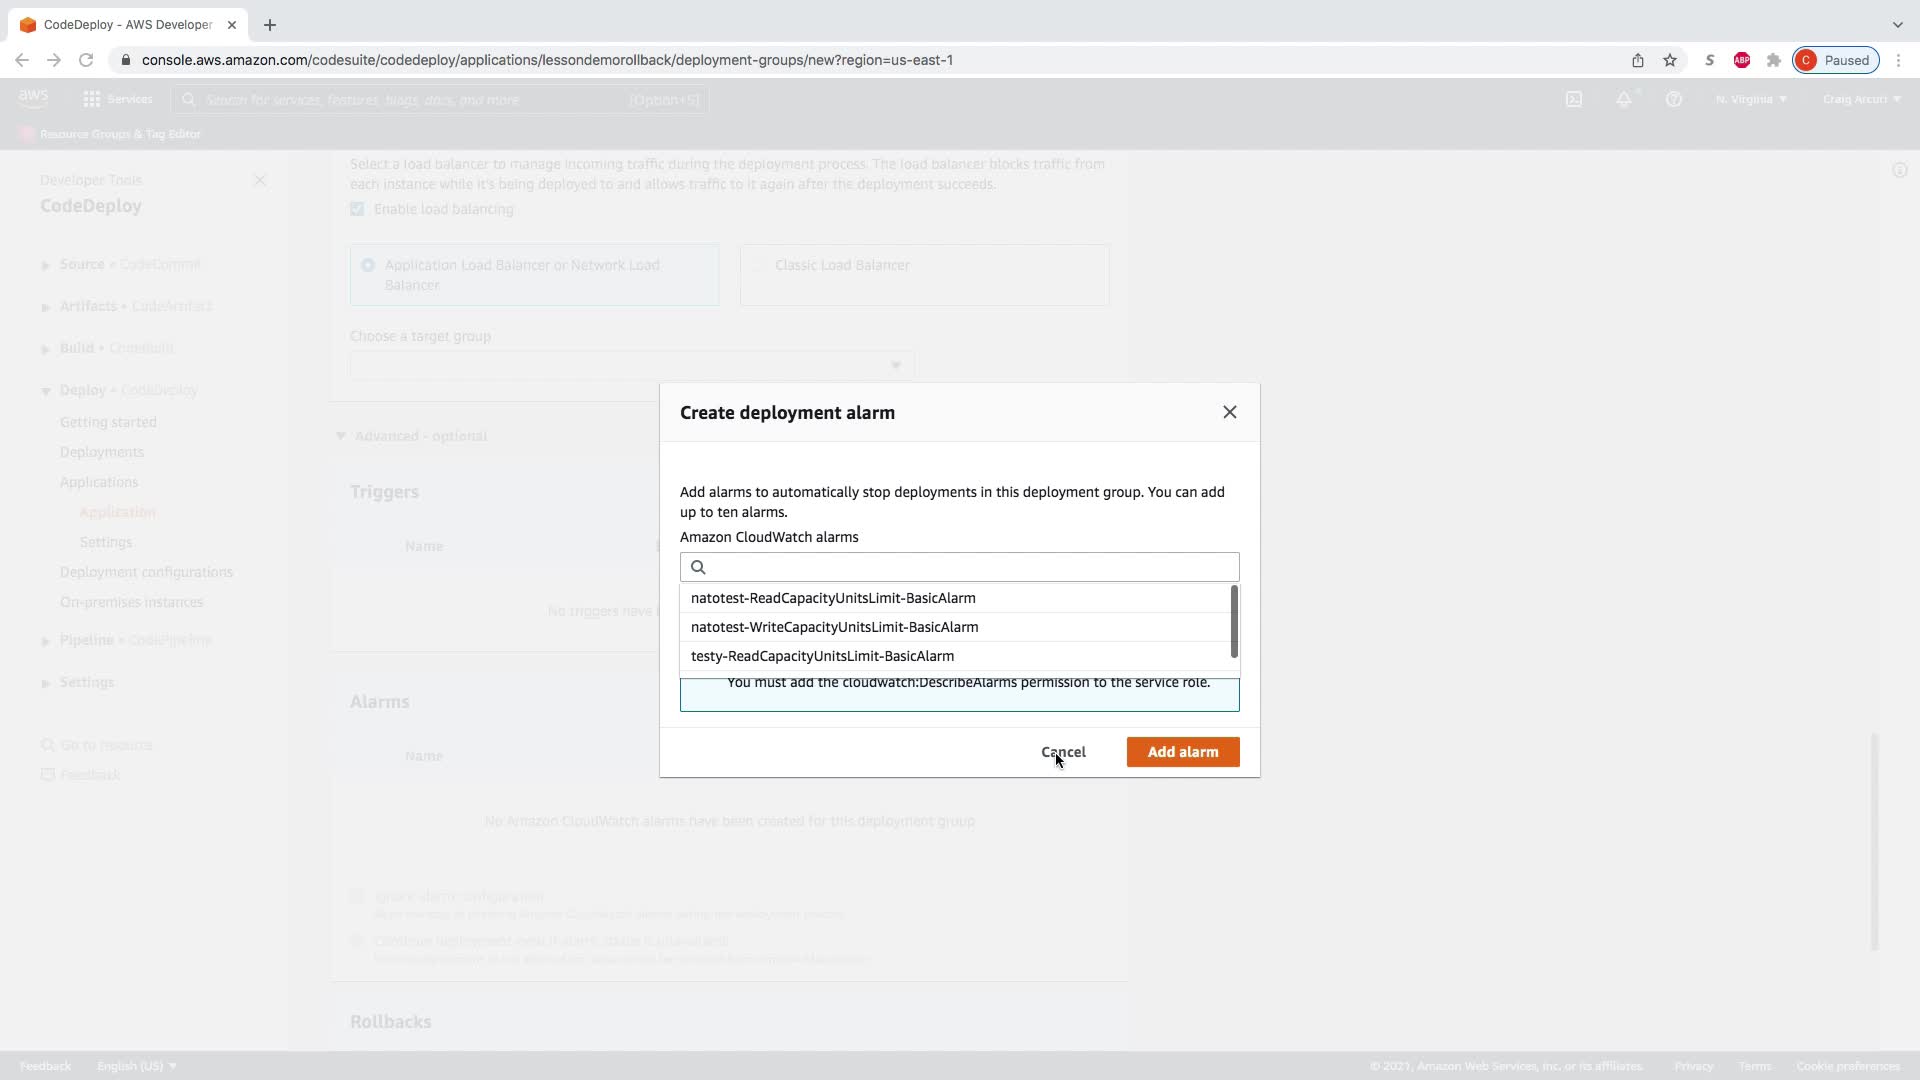The height and width of the screenshot is (1080, 1920).
Task: Bookmark this page with the star icon
Action: (x=1670, y=60)
